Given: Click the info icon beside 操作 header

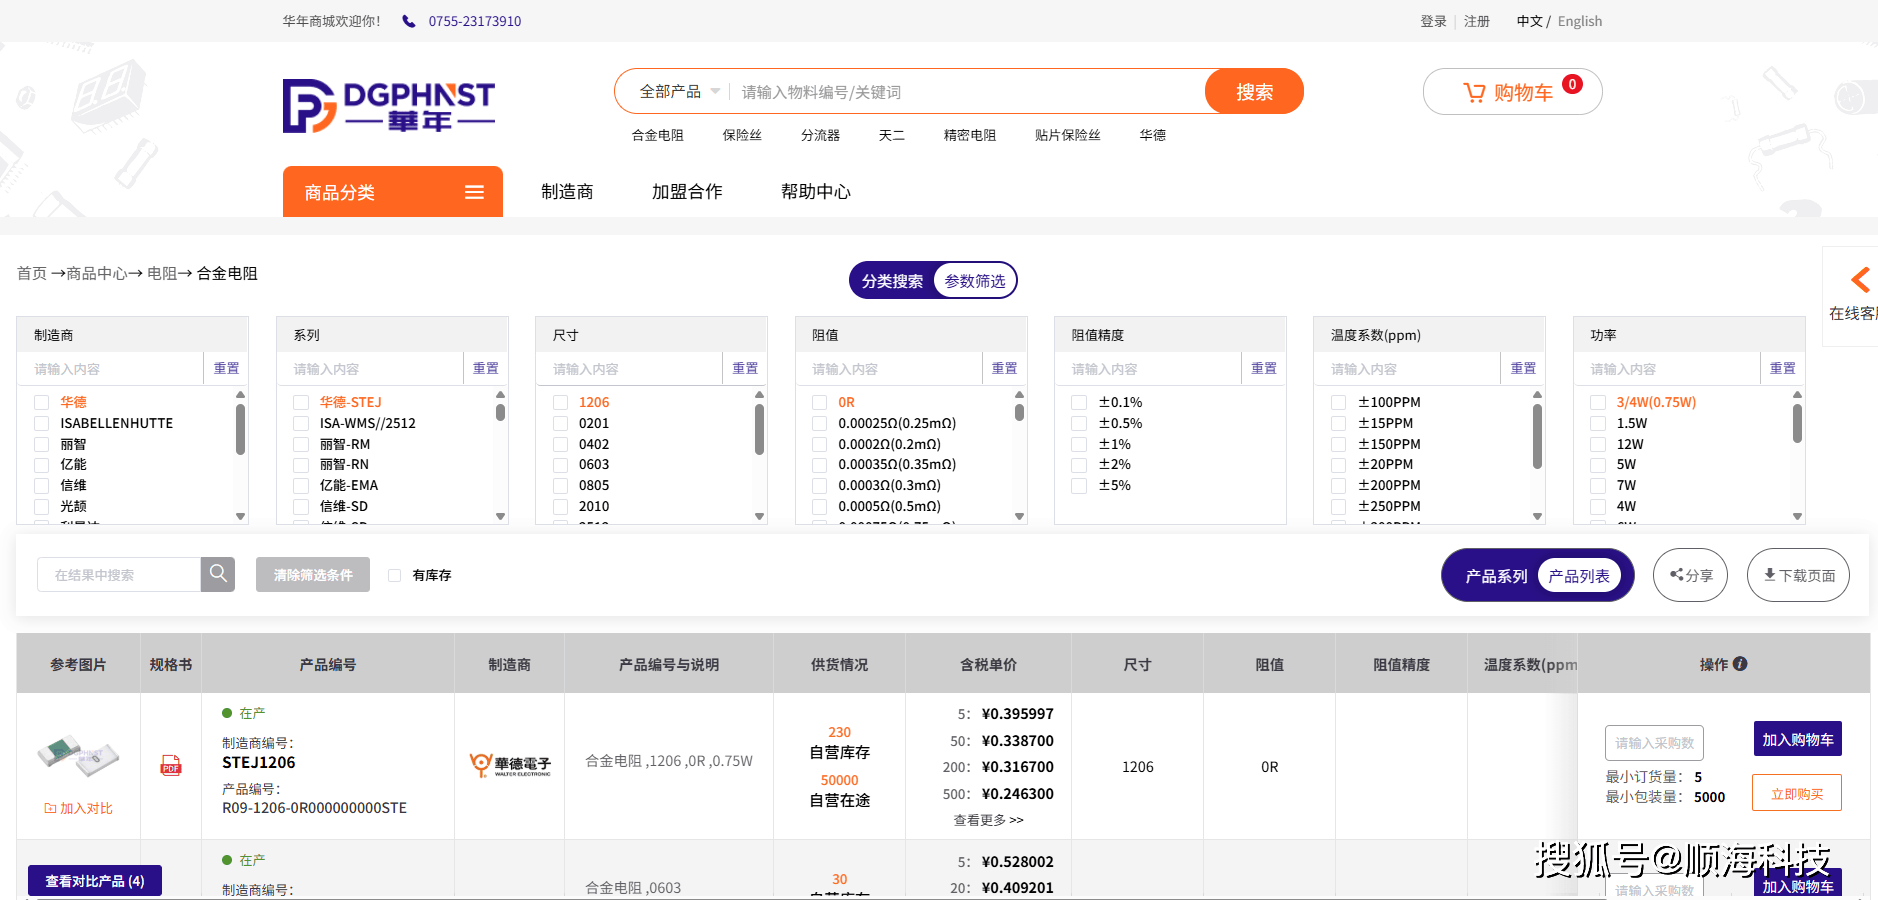Looking at the screenshot, I should coord(1740,664).
